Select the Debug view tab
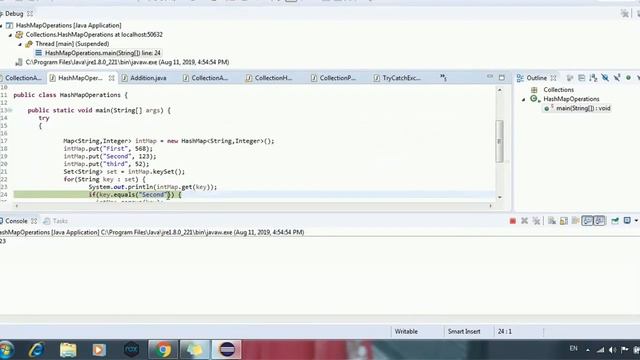Viewport: 640px width, 360px height. [14, 13]
